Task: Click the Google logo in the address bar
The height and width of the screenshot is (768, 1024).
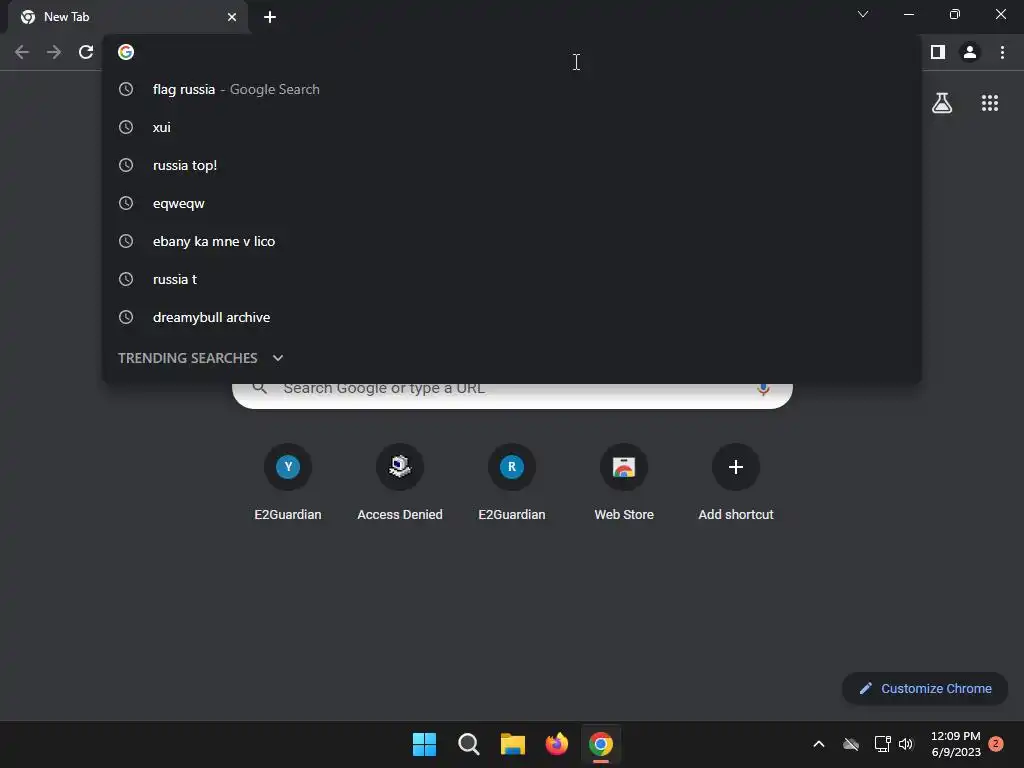Action: (126, 52)
